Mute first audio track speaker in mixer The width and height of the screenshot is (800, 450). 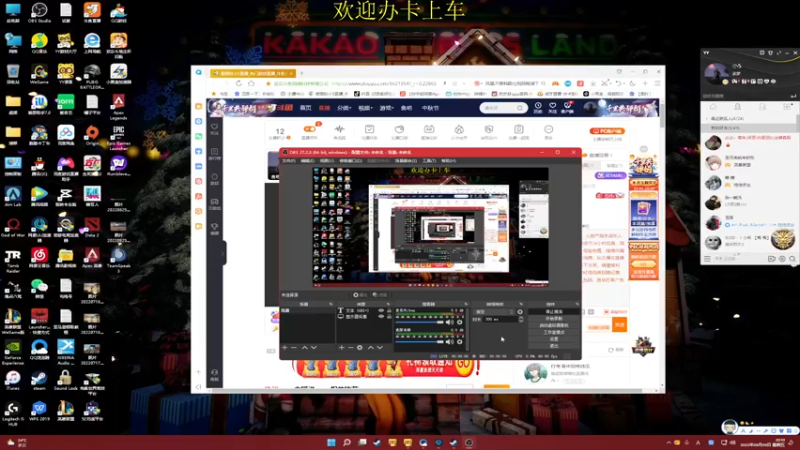(449, 322)
